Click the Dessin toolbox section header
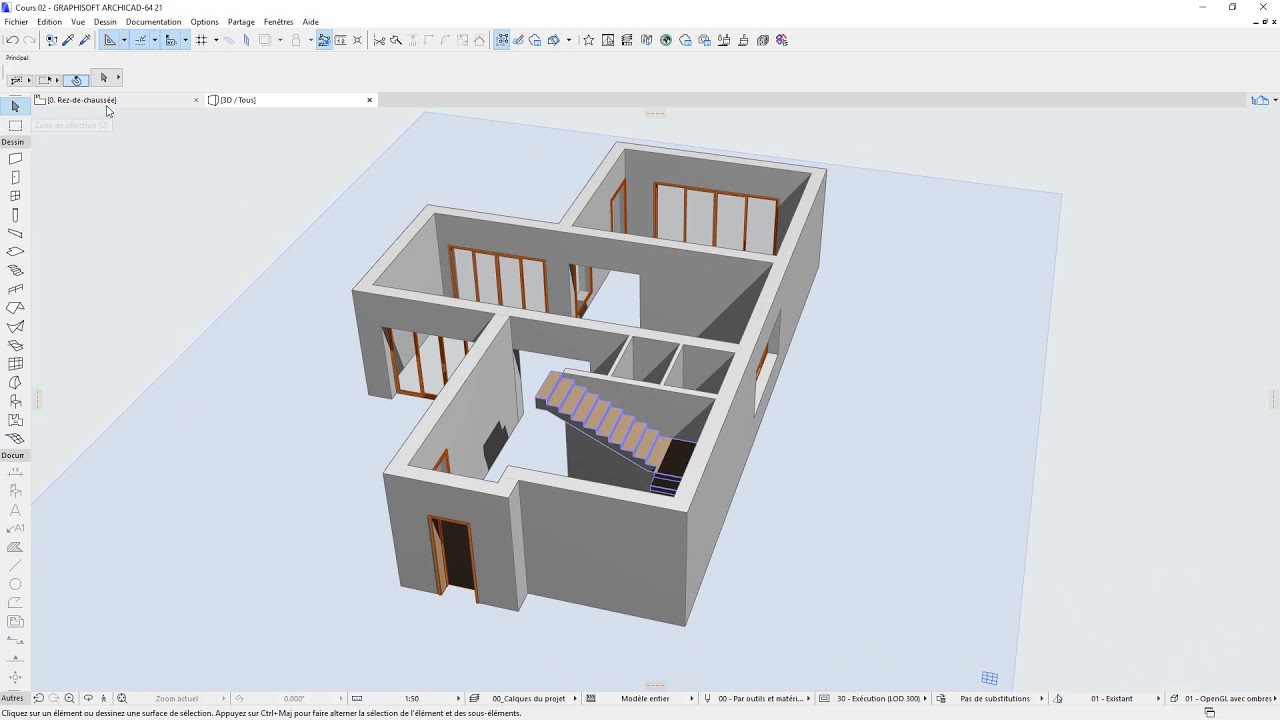This screenshot has width=1280, height=720. coord(15,142)
